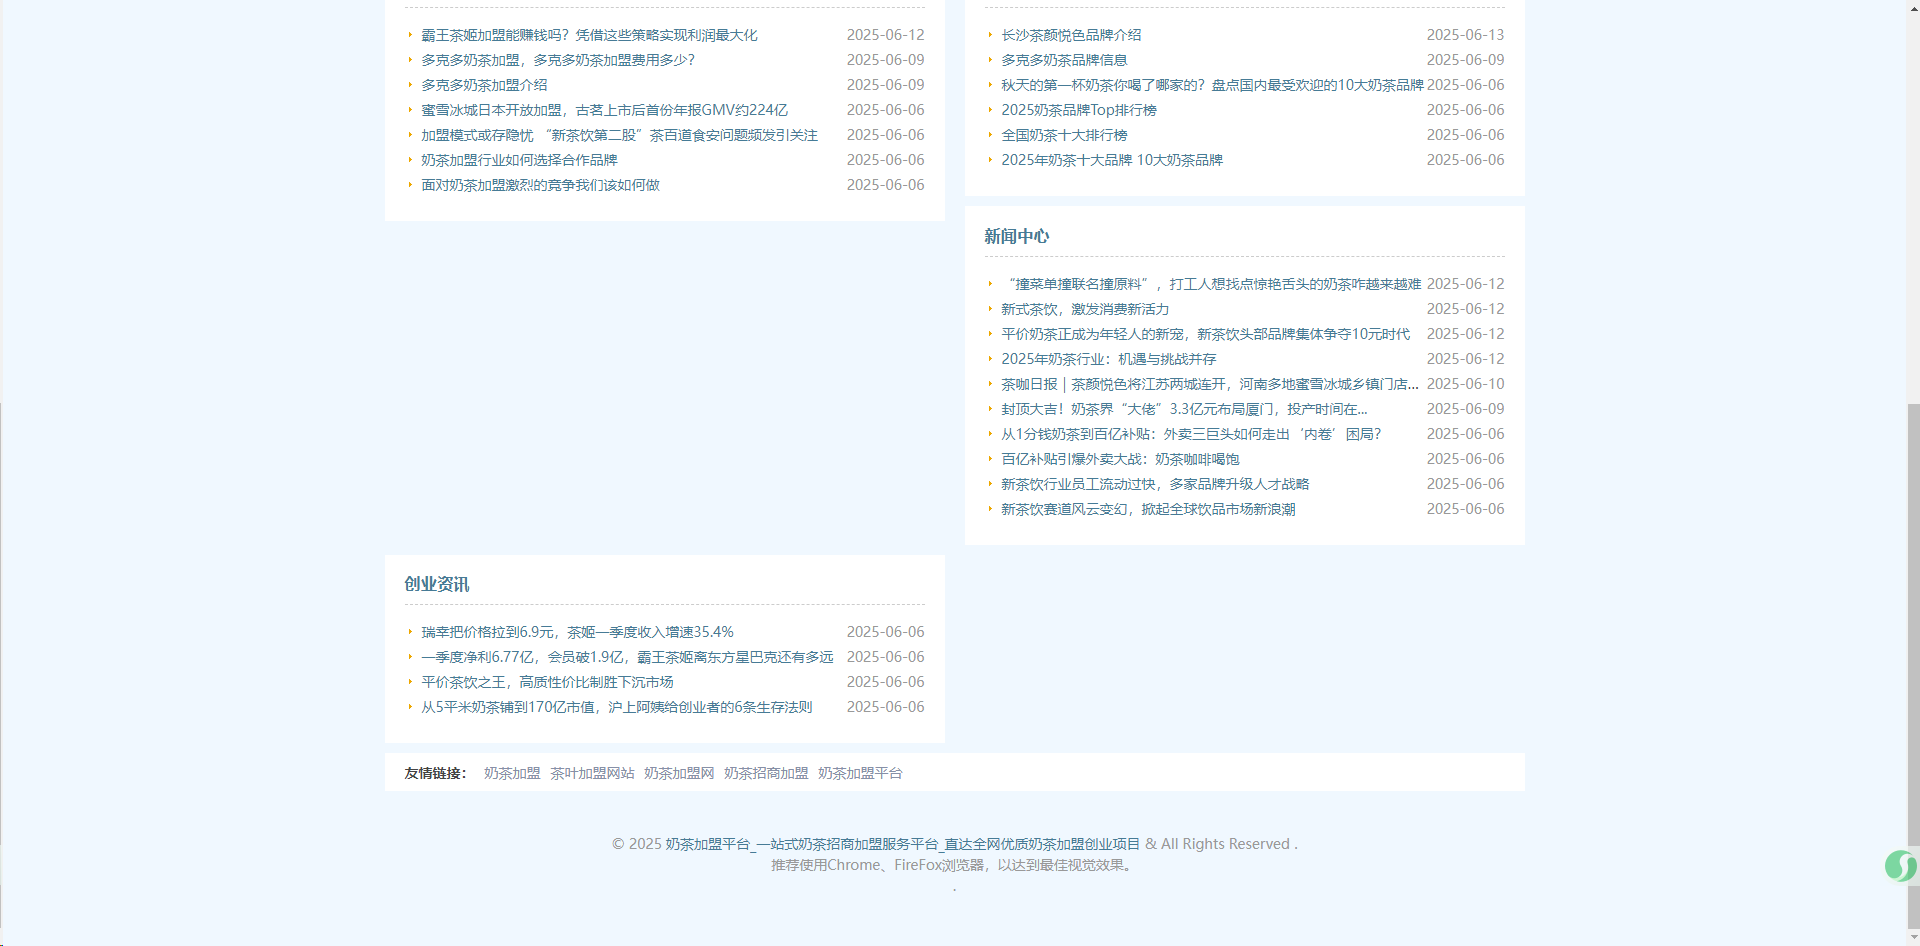Viewport: 1920px width, 946px height.
Task: Click arrow bullet before "新茶饮赛道风云变幻" item
Action: 990,508
